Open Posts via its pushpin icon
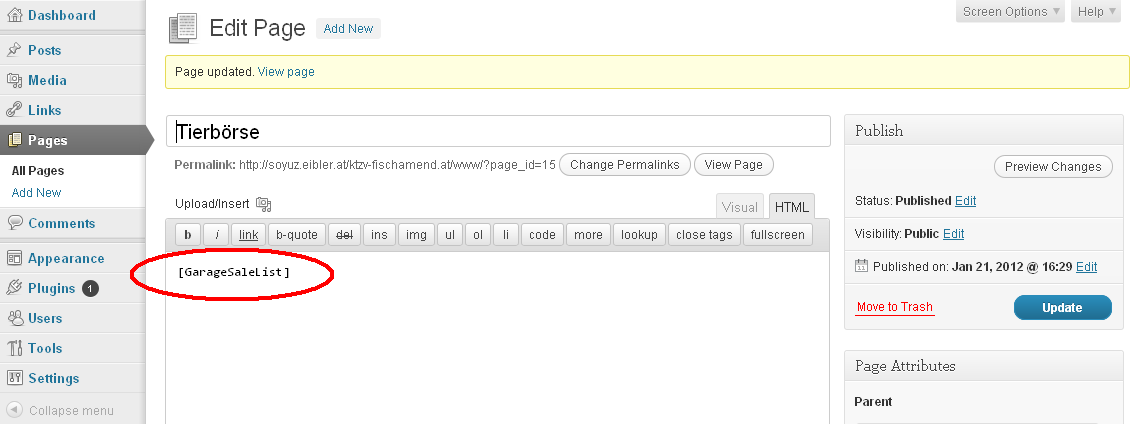 coord(15,50)
